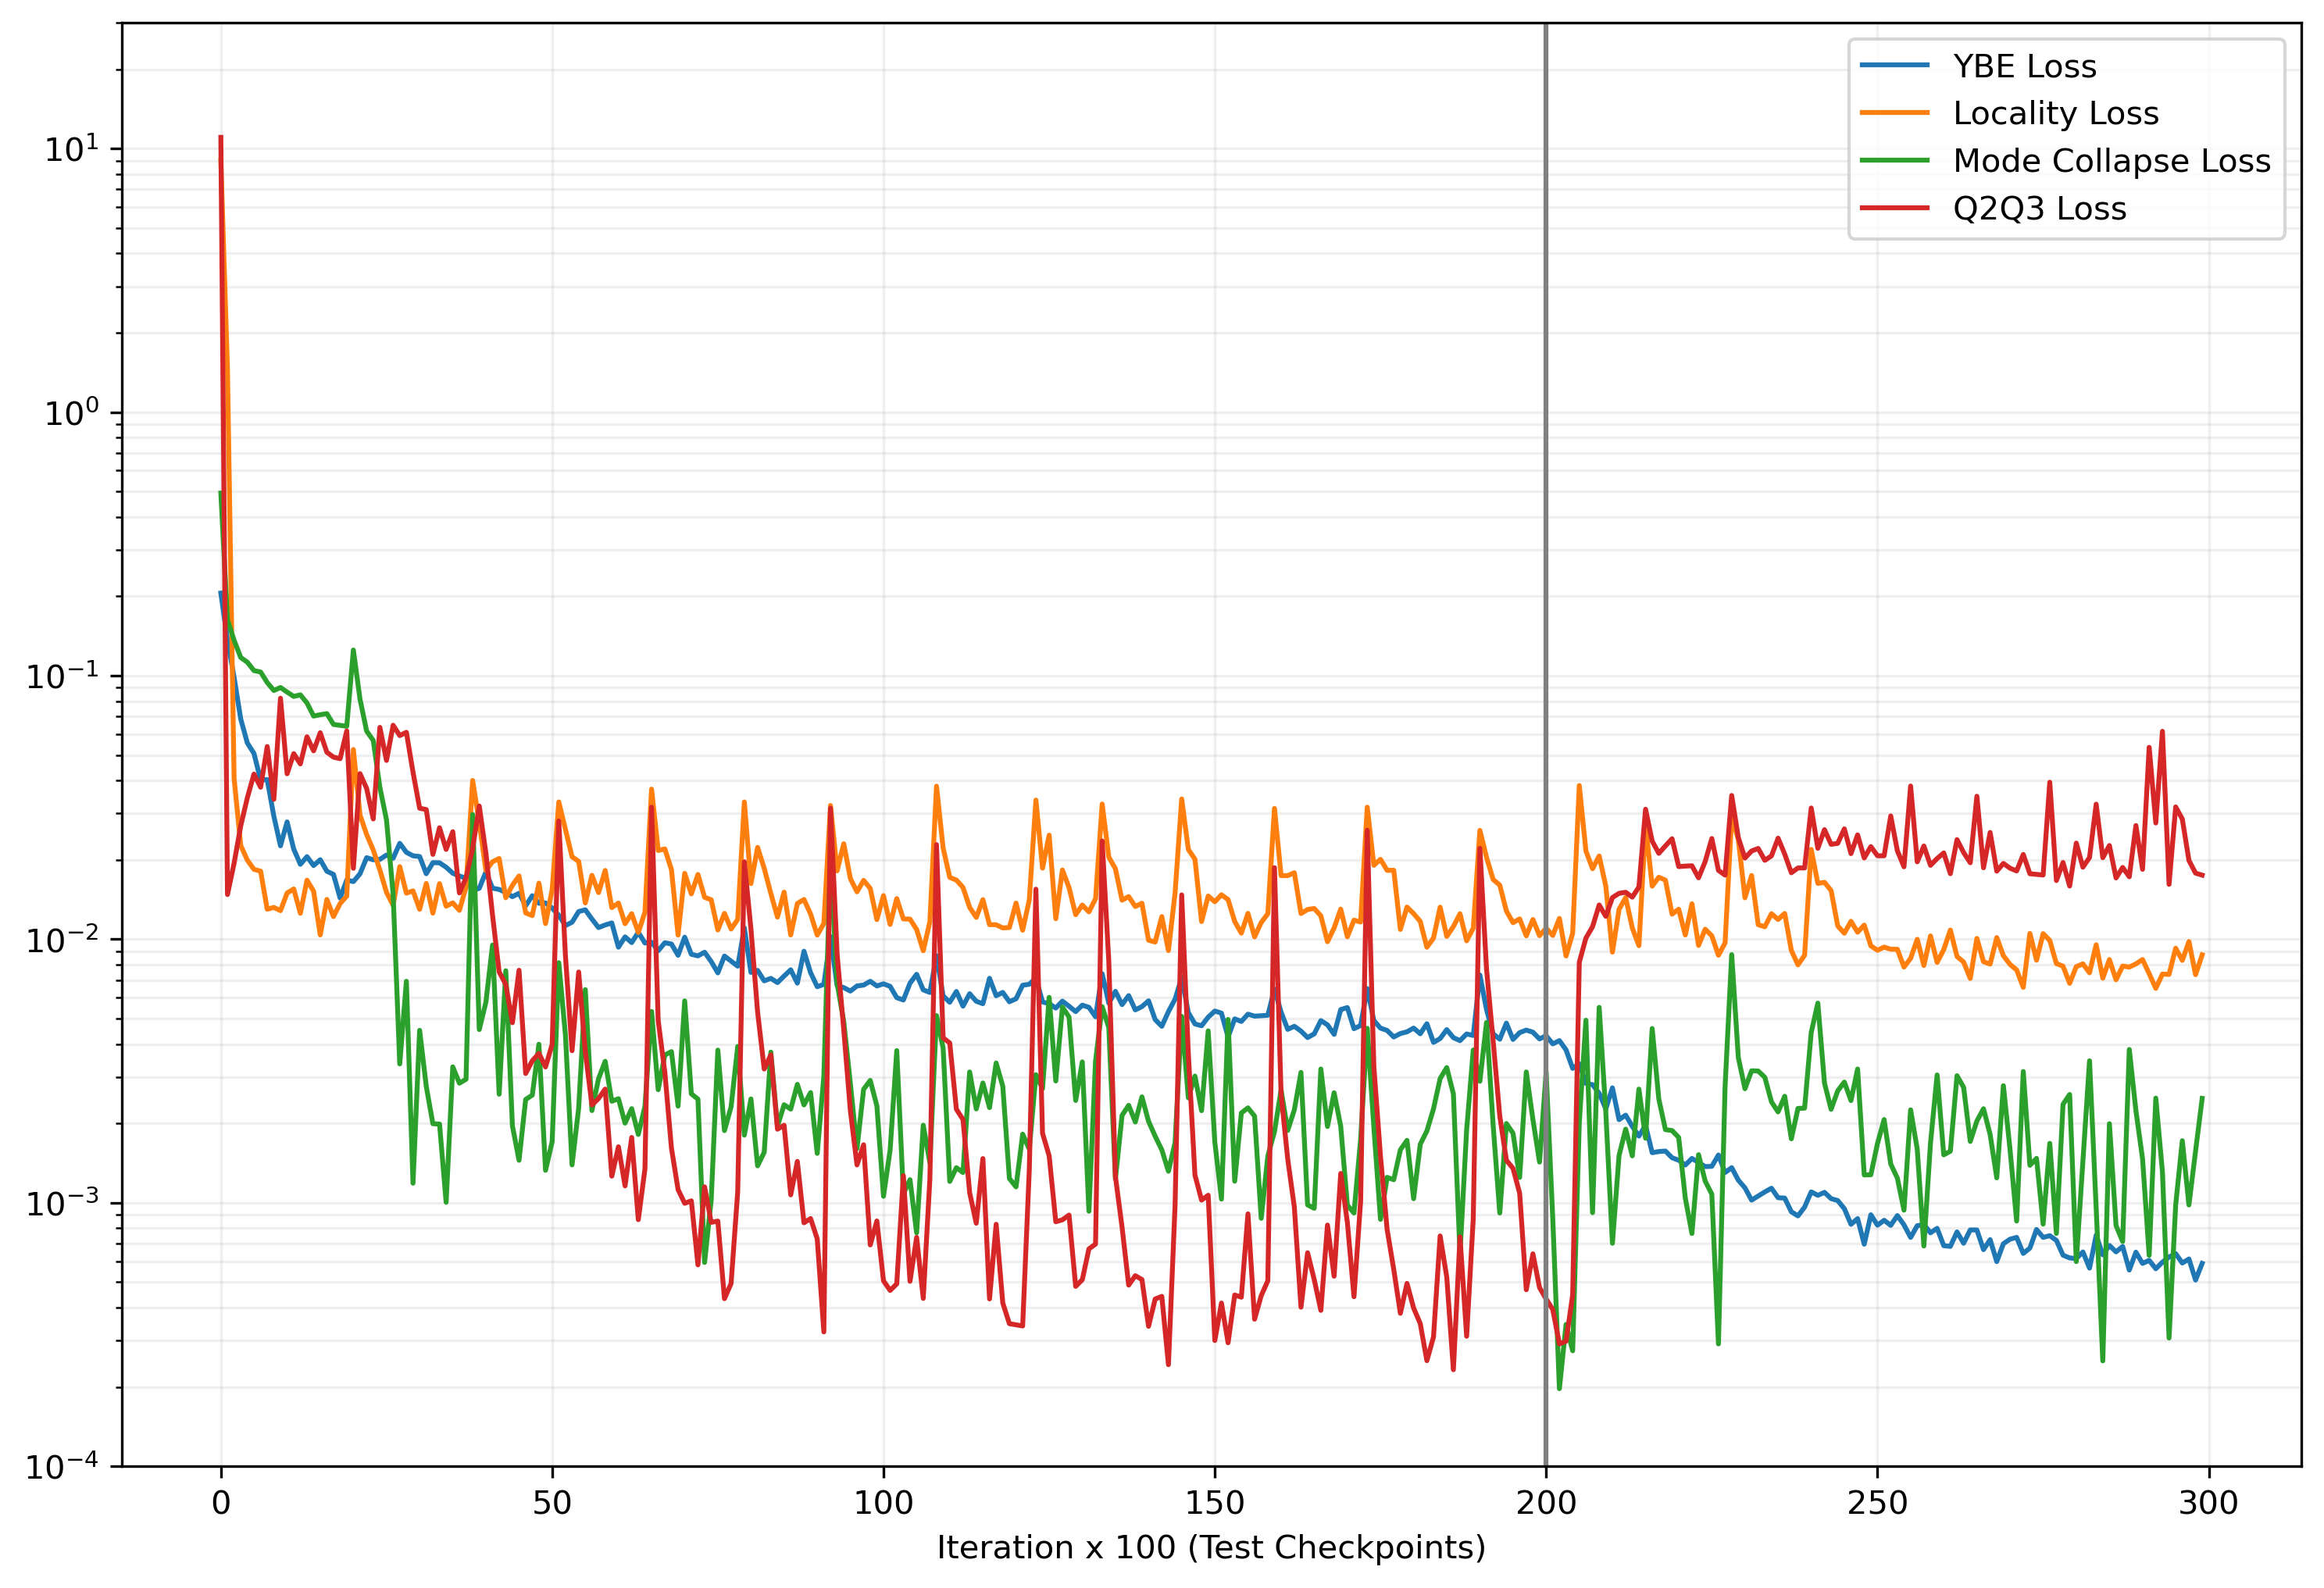The image size is (2324, 1588).
Task: Click the x-axis tick label 250
Action: 1877,1502
